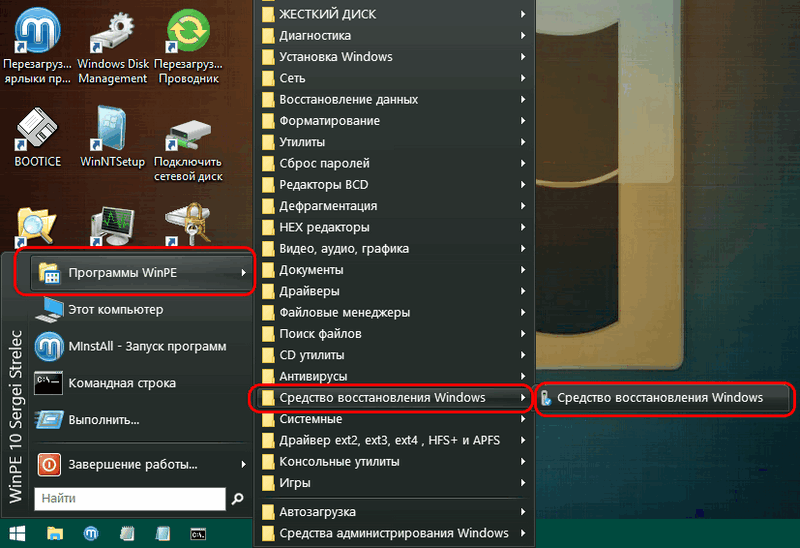Select Средство восстановления Windows folder entry
800x548 pixels.
(394, 397)
